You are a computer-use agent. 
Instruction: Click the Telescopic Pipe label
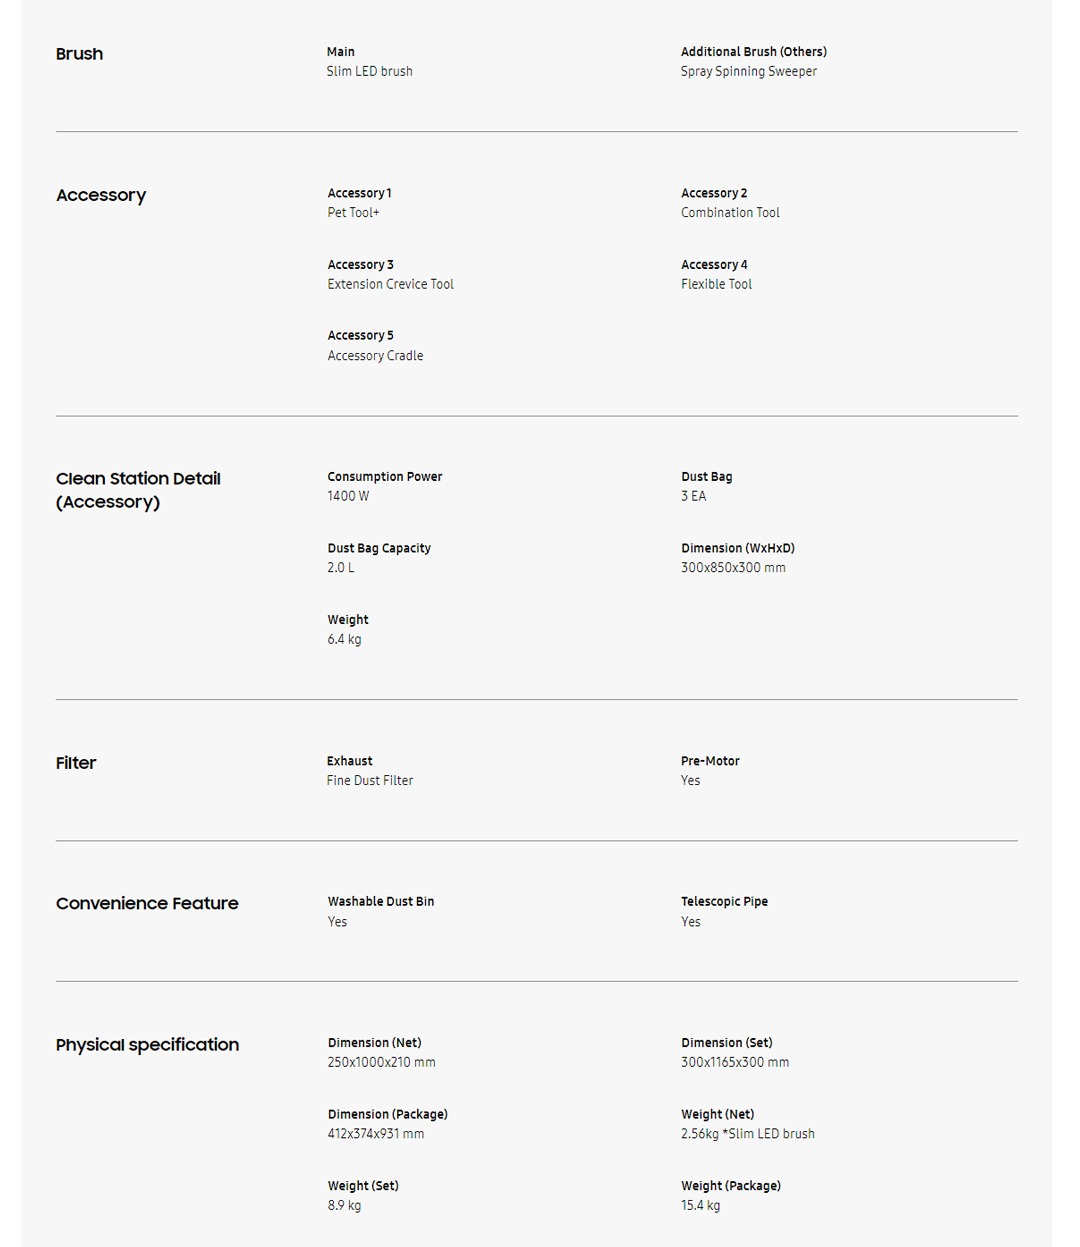click(724, 901)
